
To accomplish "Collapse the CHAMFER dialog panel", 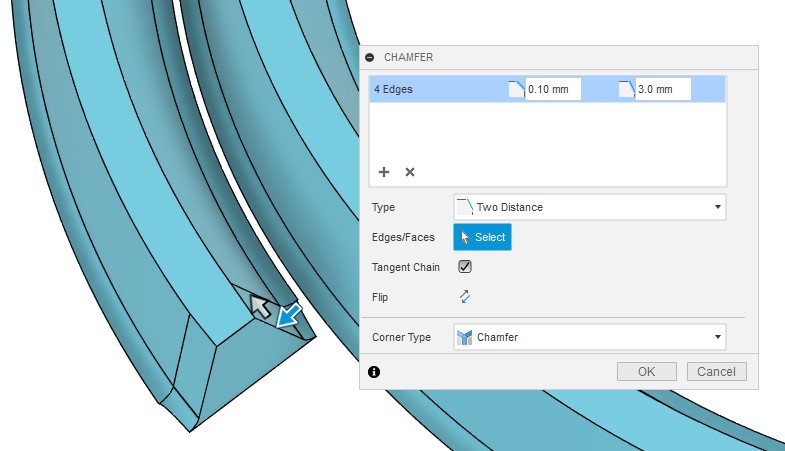I will click(x=370, y=58).
